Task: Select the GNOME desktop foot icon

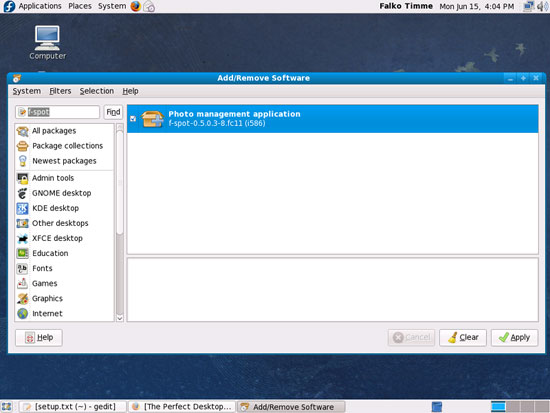Action: point(23,193)
